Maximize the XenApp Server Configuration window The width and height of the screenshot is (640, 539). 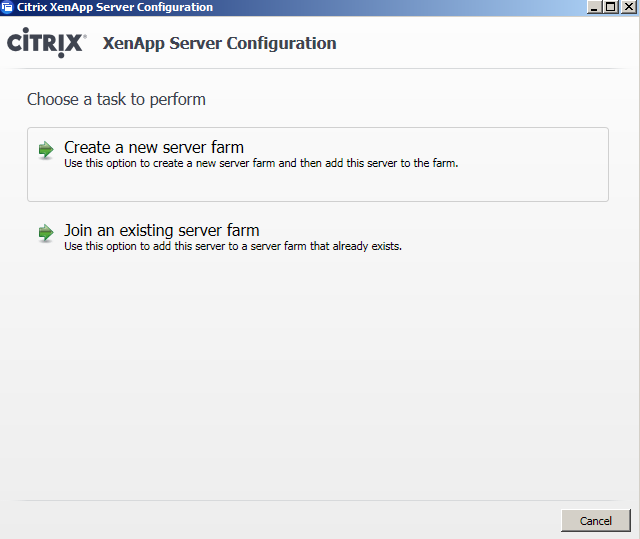point(611,7)
